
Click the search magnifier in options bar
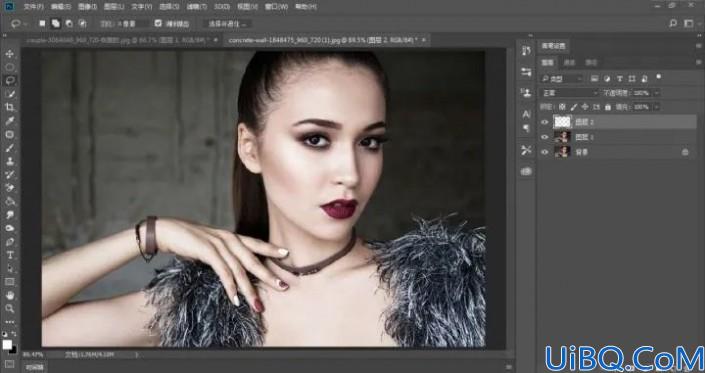coord(673,23)
